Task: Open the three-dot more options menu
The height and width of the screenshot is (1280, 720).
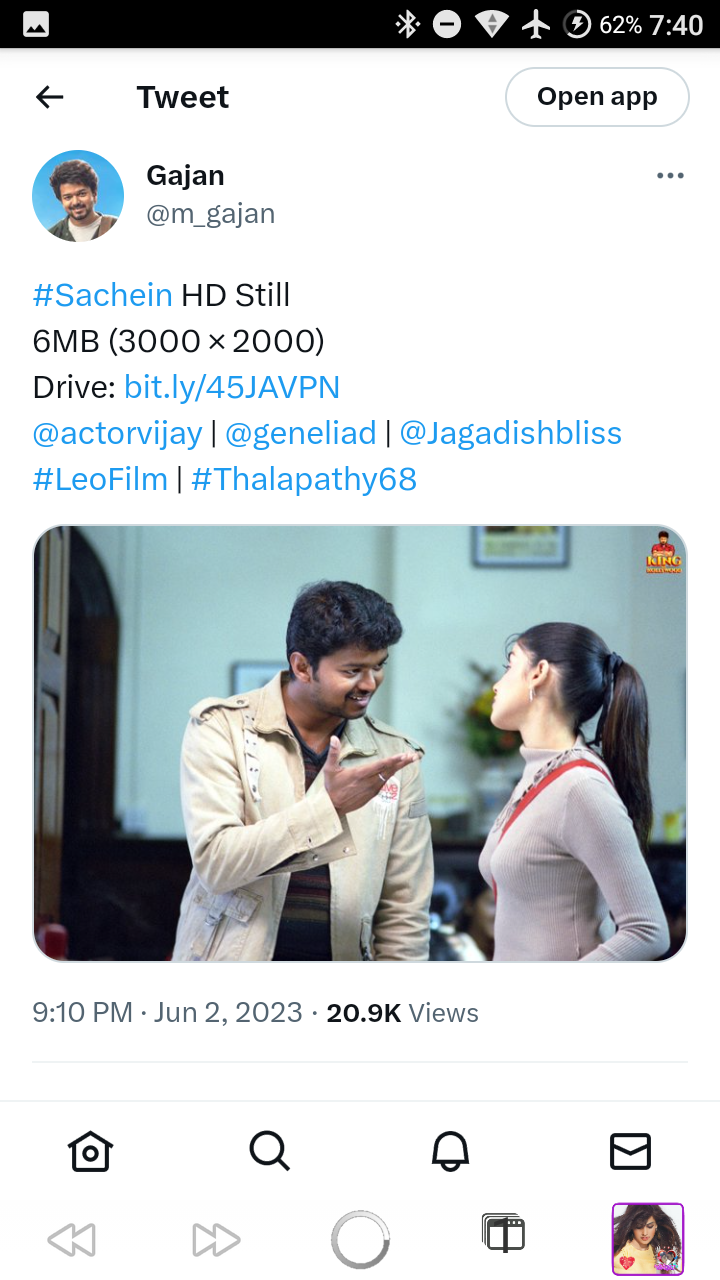Action: coord(670,176)
